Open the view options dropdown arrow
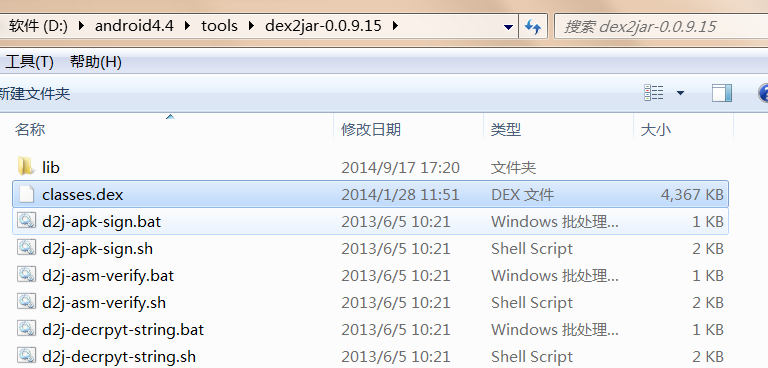 (680, 93)
